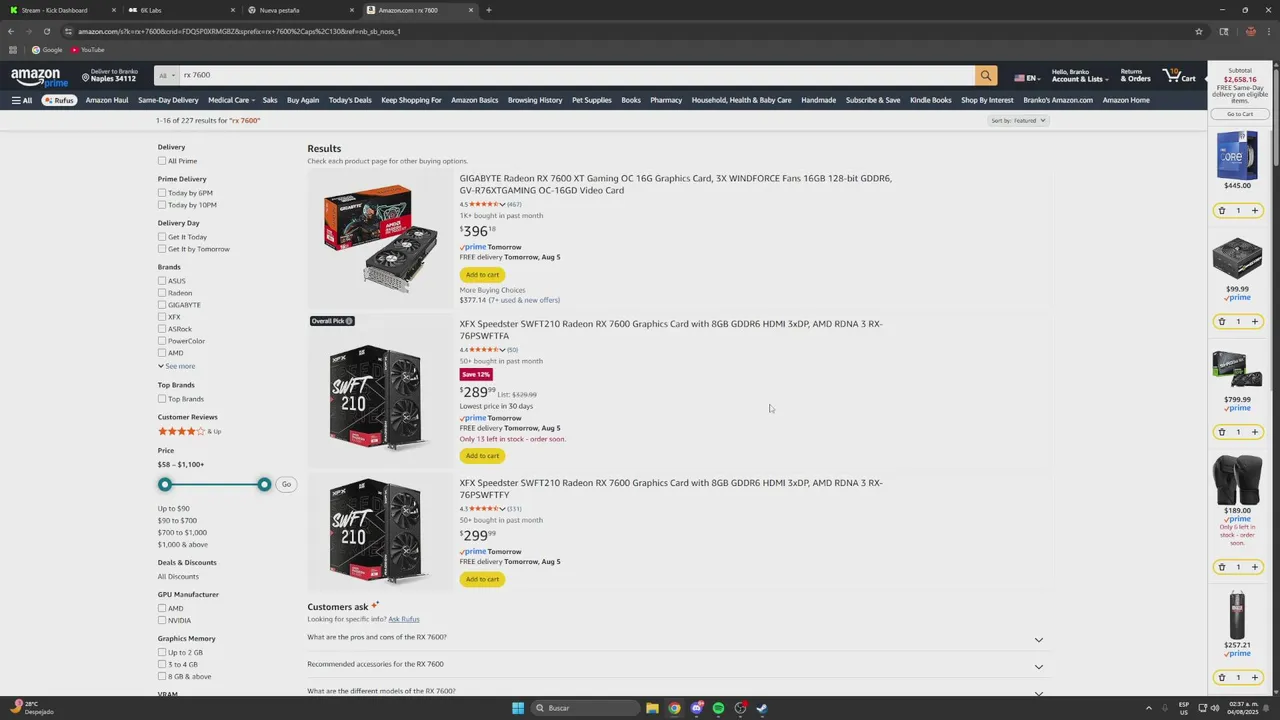Remove the $189.00 boxing gloves from sidebar
The height and width of the screenshot is (720, 1280).
click(x=1221, y=567)
